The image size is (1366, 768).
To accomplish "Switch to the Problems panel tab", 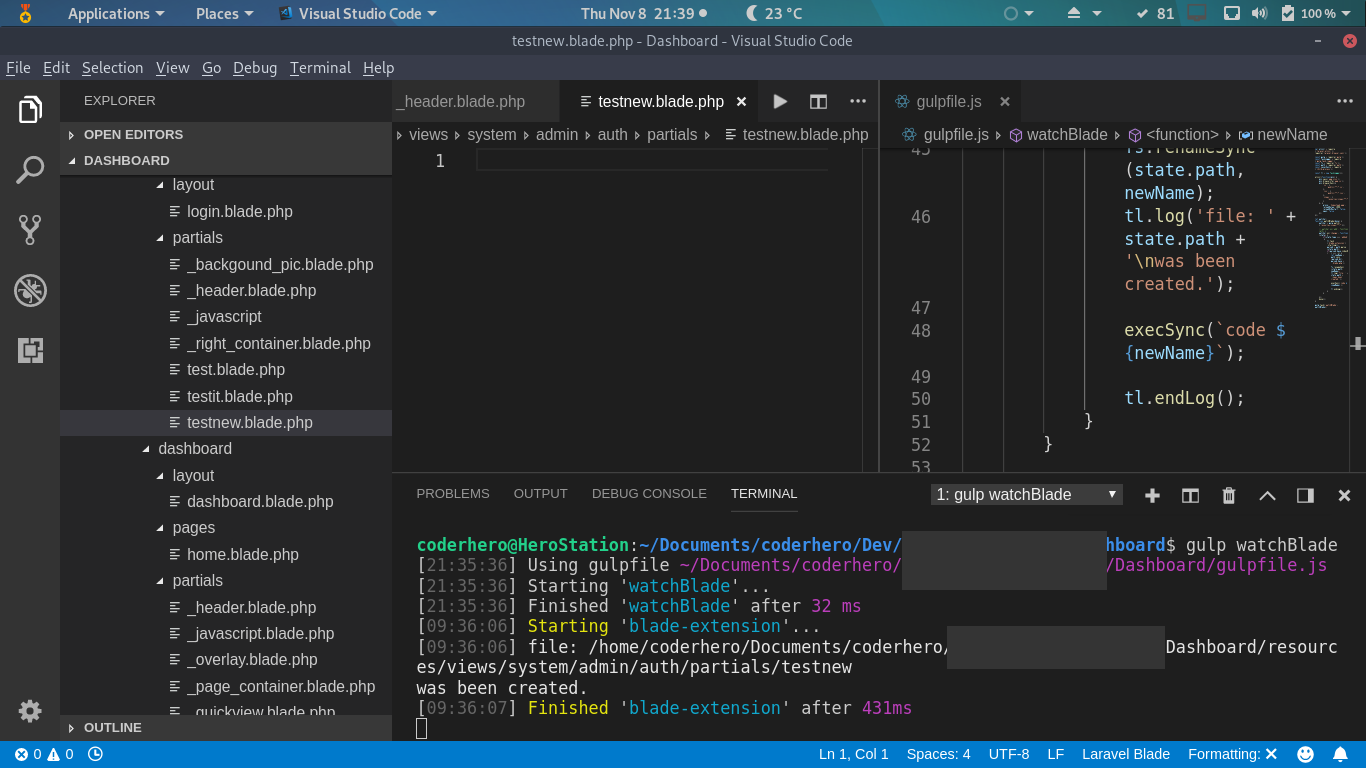I will click(x=453, y=494).
